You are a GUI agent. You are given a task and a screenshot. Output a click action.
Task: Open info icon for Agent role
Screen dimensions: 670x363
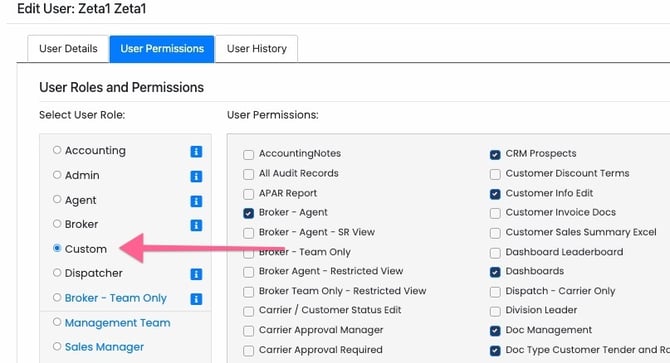[196, 201]
